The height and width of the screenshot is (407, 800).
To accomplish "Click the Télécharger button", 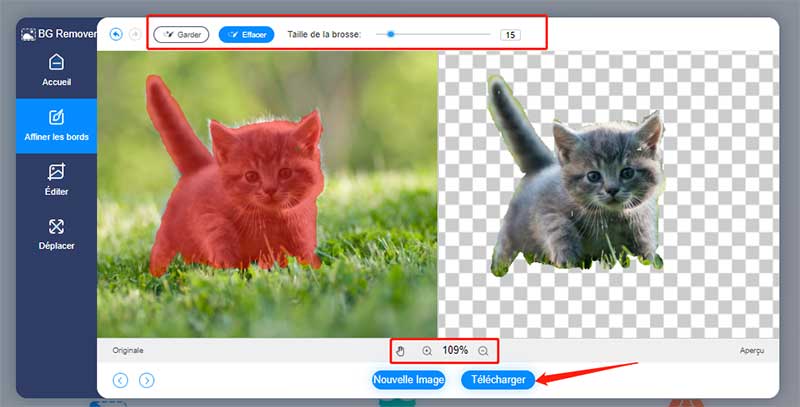I will [x=498, y=380].
